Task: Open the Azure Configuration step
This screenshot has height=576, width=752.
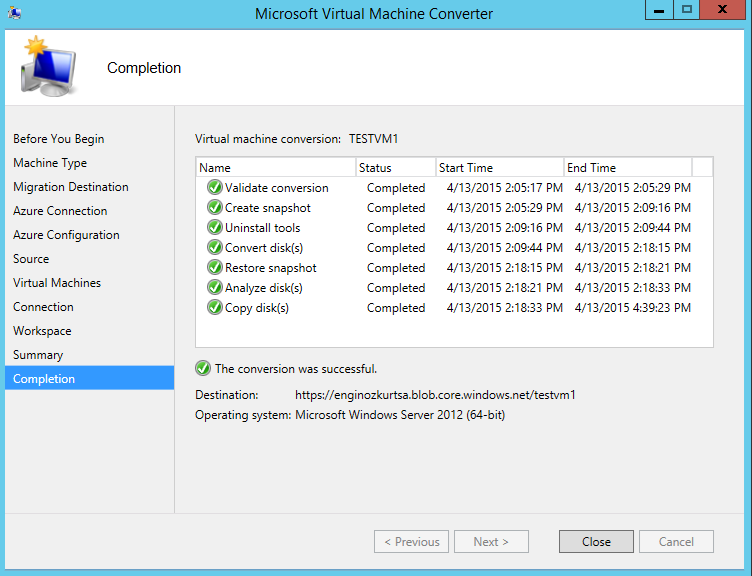Action: click(x=66, y=235)
